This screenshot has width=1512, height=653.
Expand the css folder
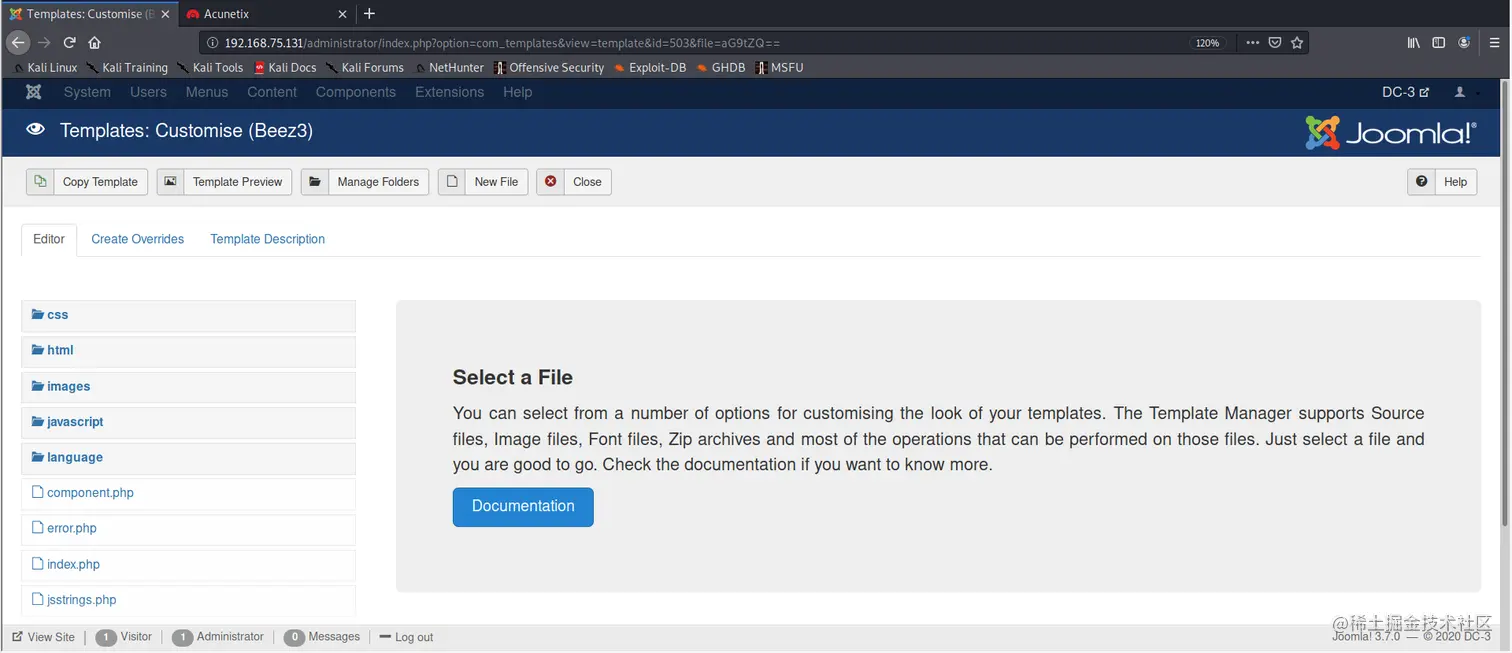pyautogui.click(x=188, y=315)
